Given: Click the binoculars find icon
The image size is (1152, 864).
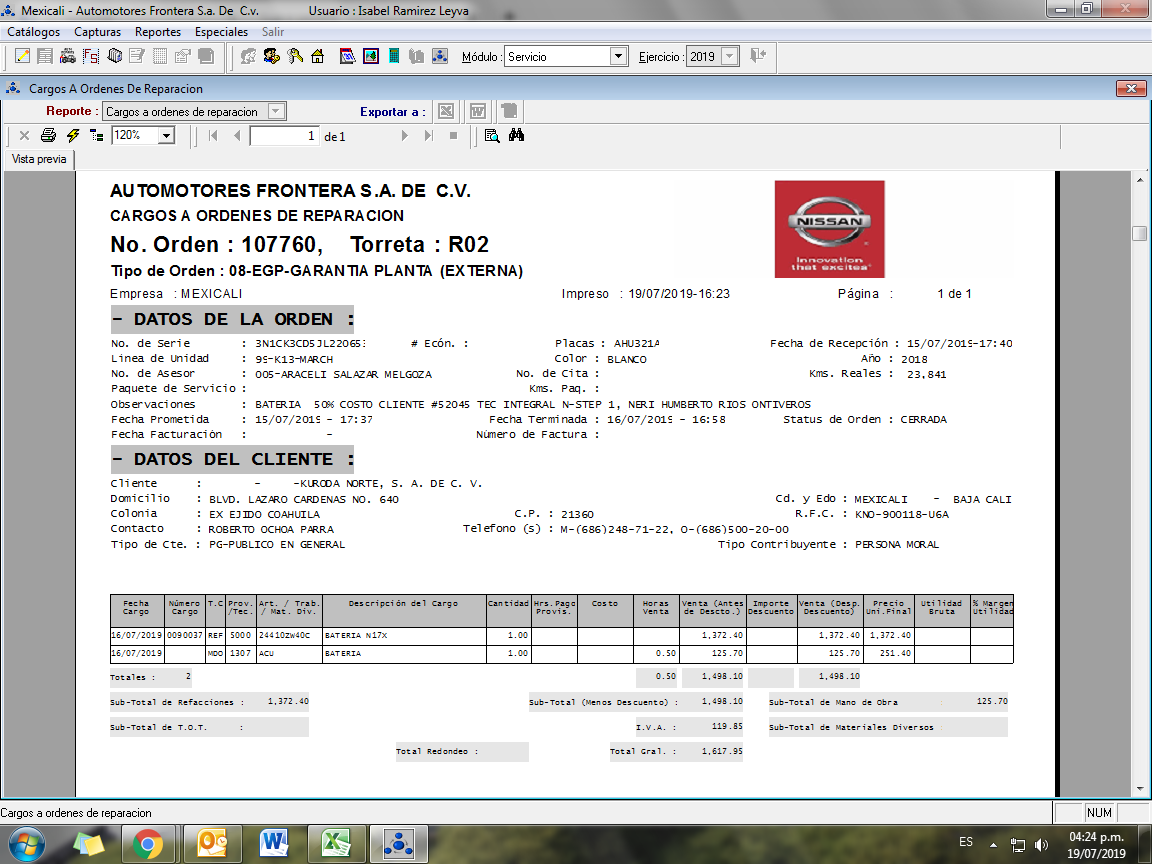Looking at the screenshot, I should click(516, 135).
